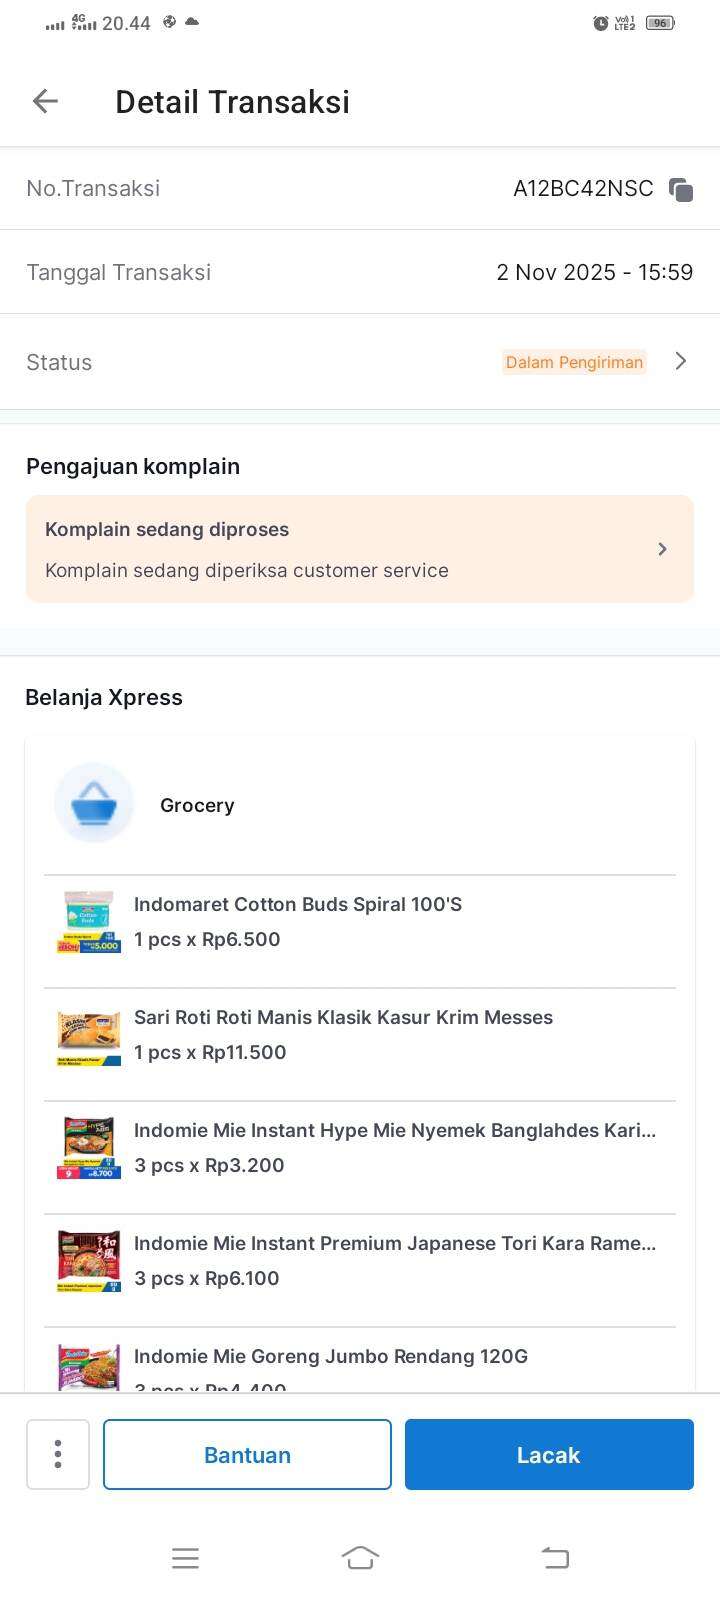The height and width of the screenshot is (1600, 720).
Task: Copy the transaction number A12BC42NSC
Action: point(681,189)
